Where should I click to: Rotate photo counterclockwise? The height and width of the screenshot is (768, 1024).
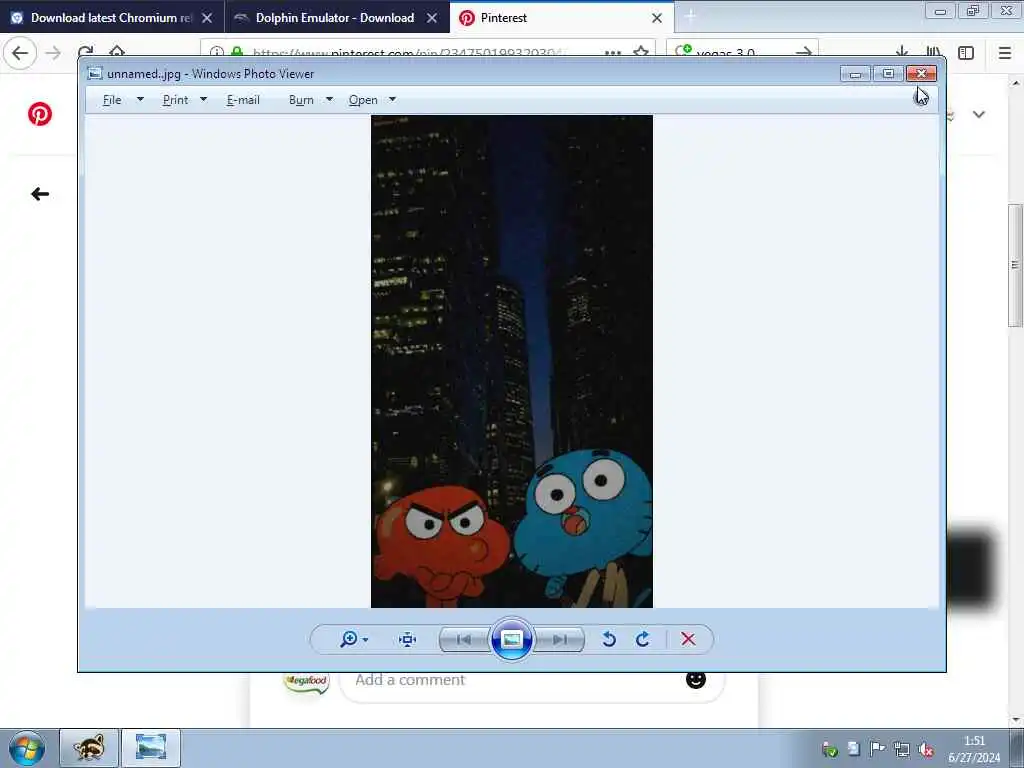pos(609,639)
